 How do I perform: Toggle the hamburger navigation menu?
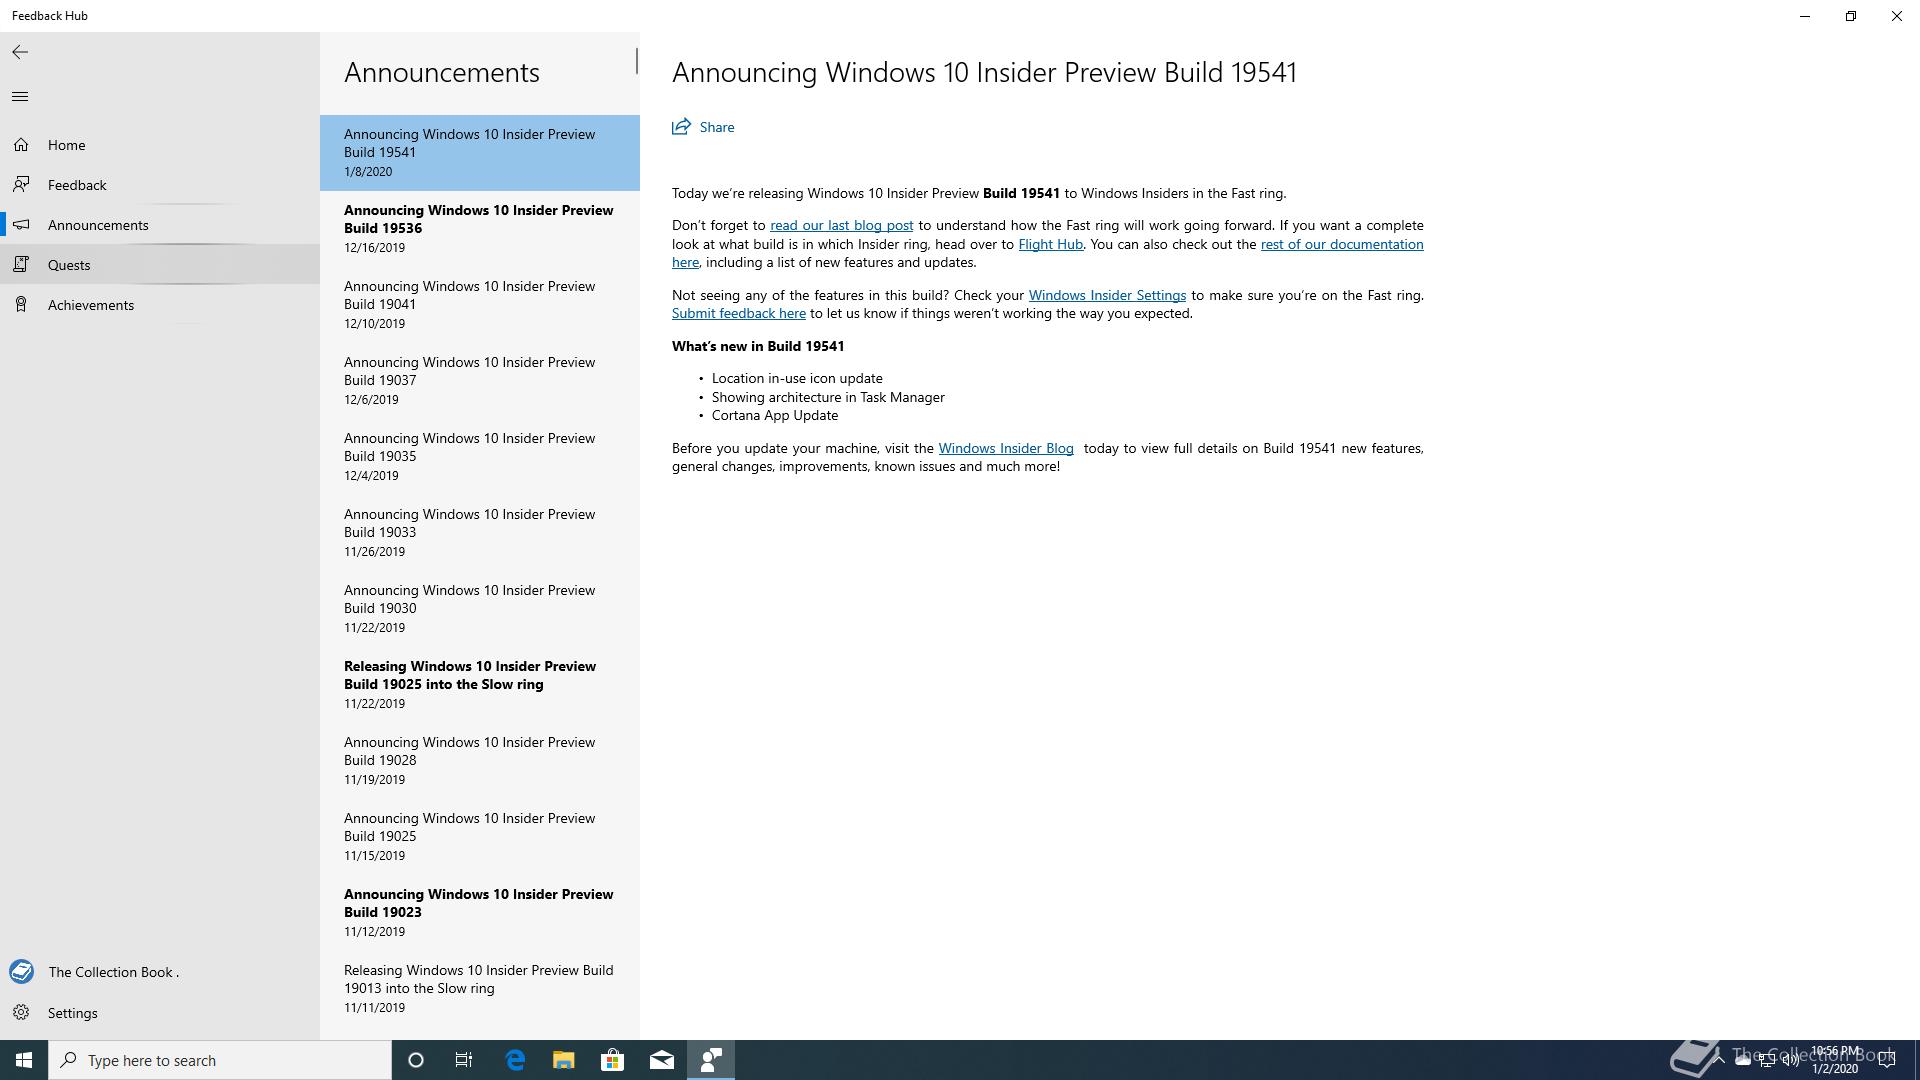(x=20, y=96)
